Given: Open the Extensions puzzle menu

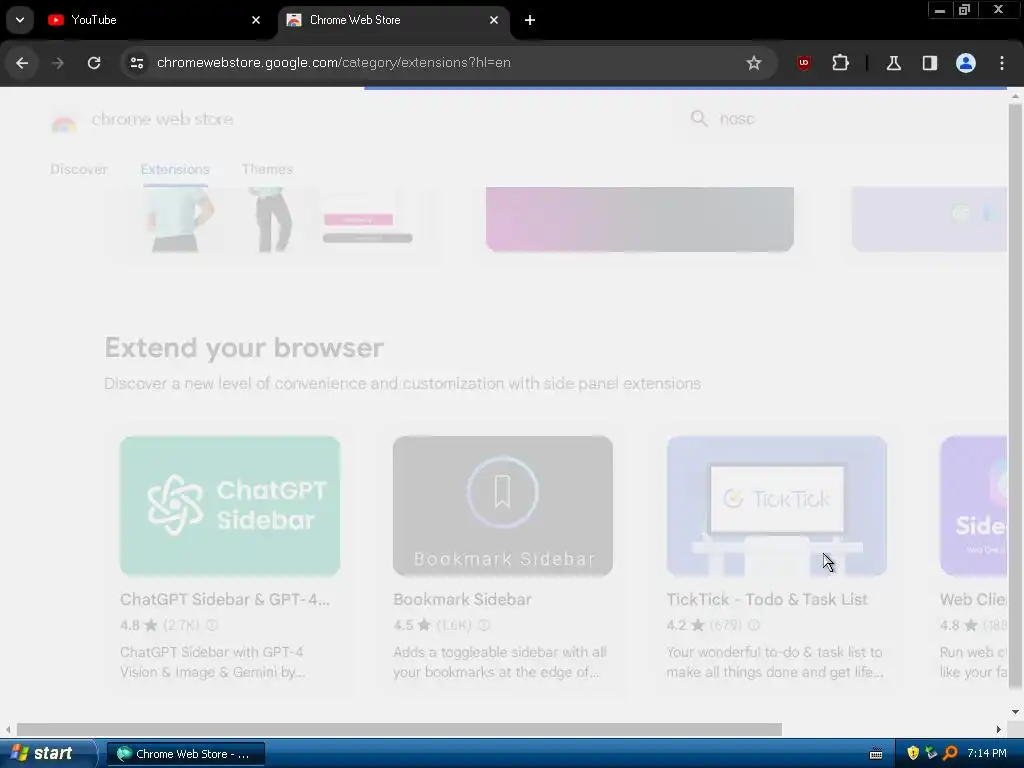Looking at the screenshot, I should 840,63.
